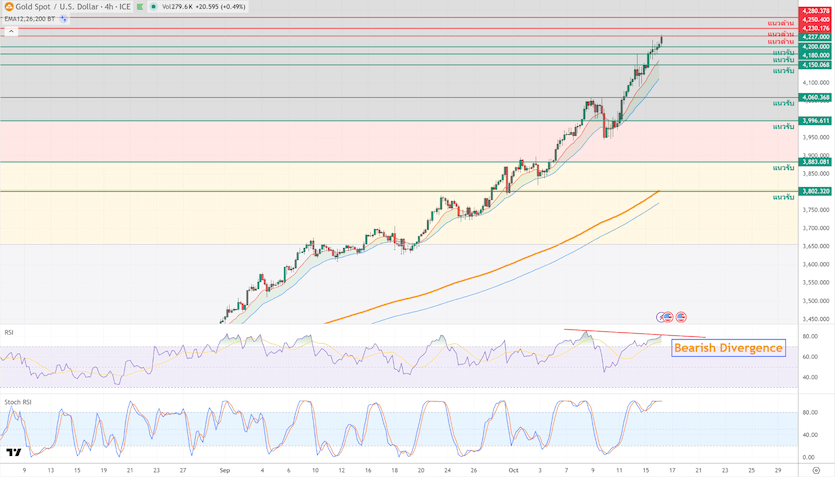The image size is (835, 477).
Task: Click the Oct label on time axis
Action: (x=514, y=468)
